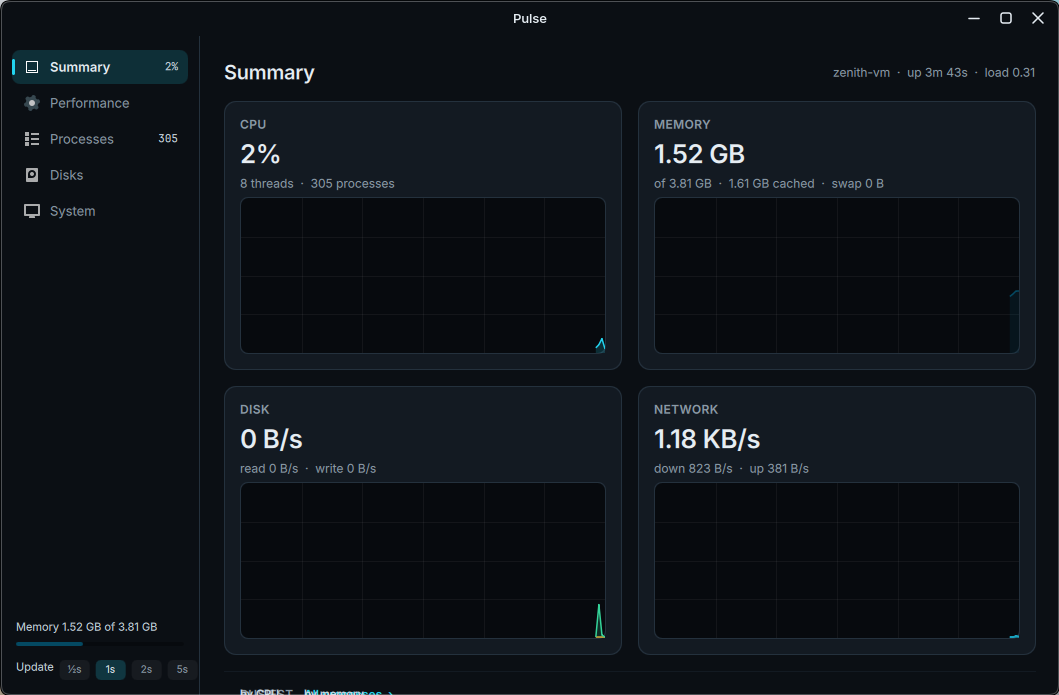Screen dimensions: 1059x695
Task: Click the sidebar memory usage bar
Action: pyautogui.click(x=99, y=644)
